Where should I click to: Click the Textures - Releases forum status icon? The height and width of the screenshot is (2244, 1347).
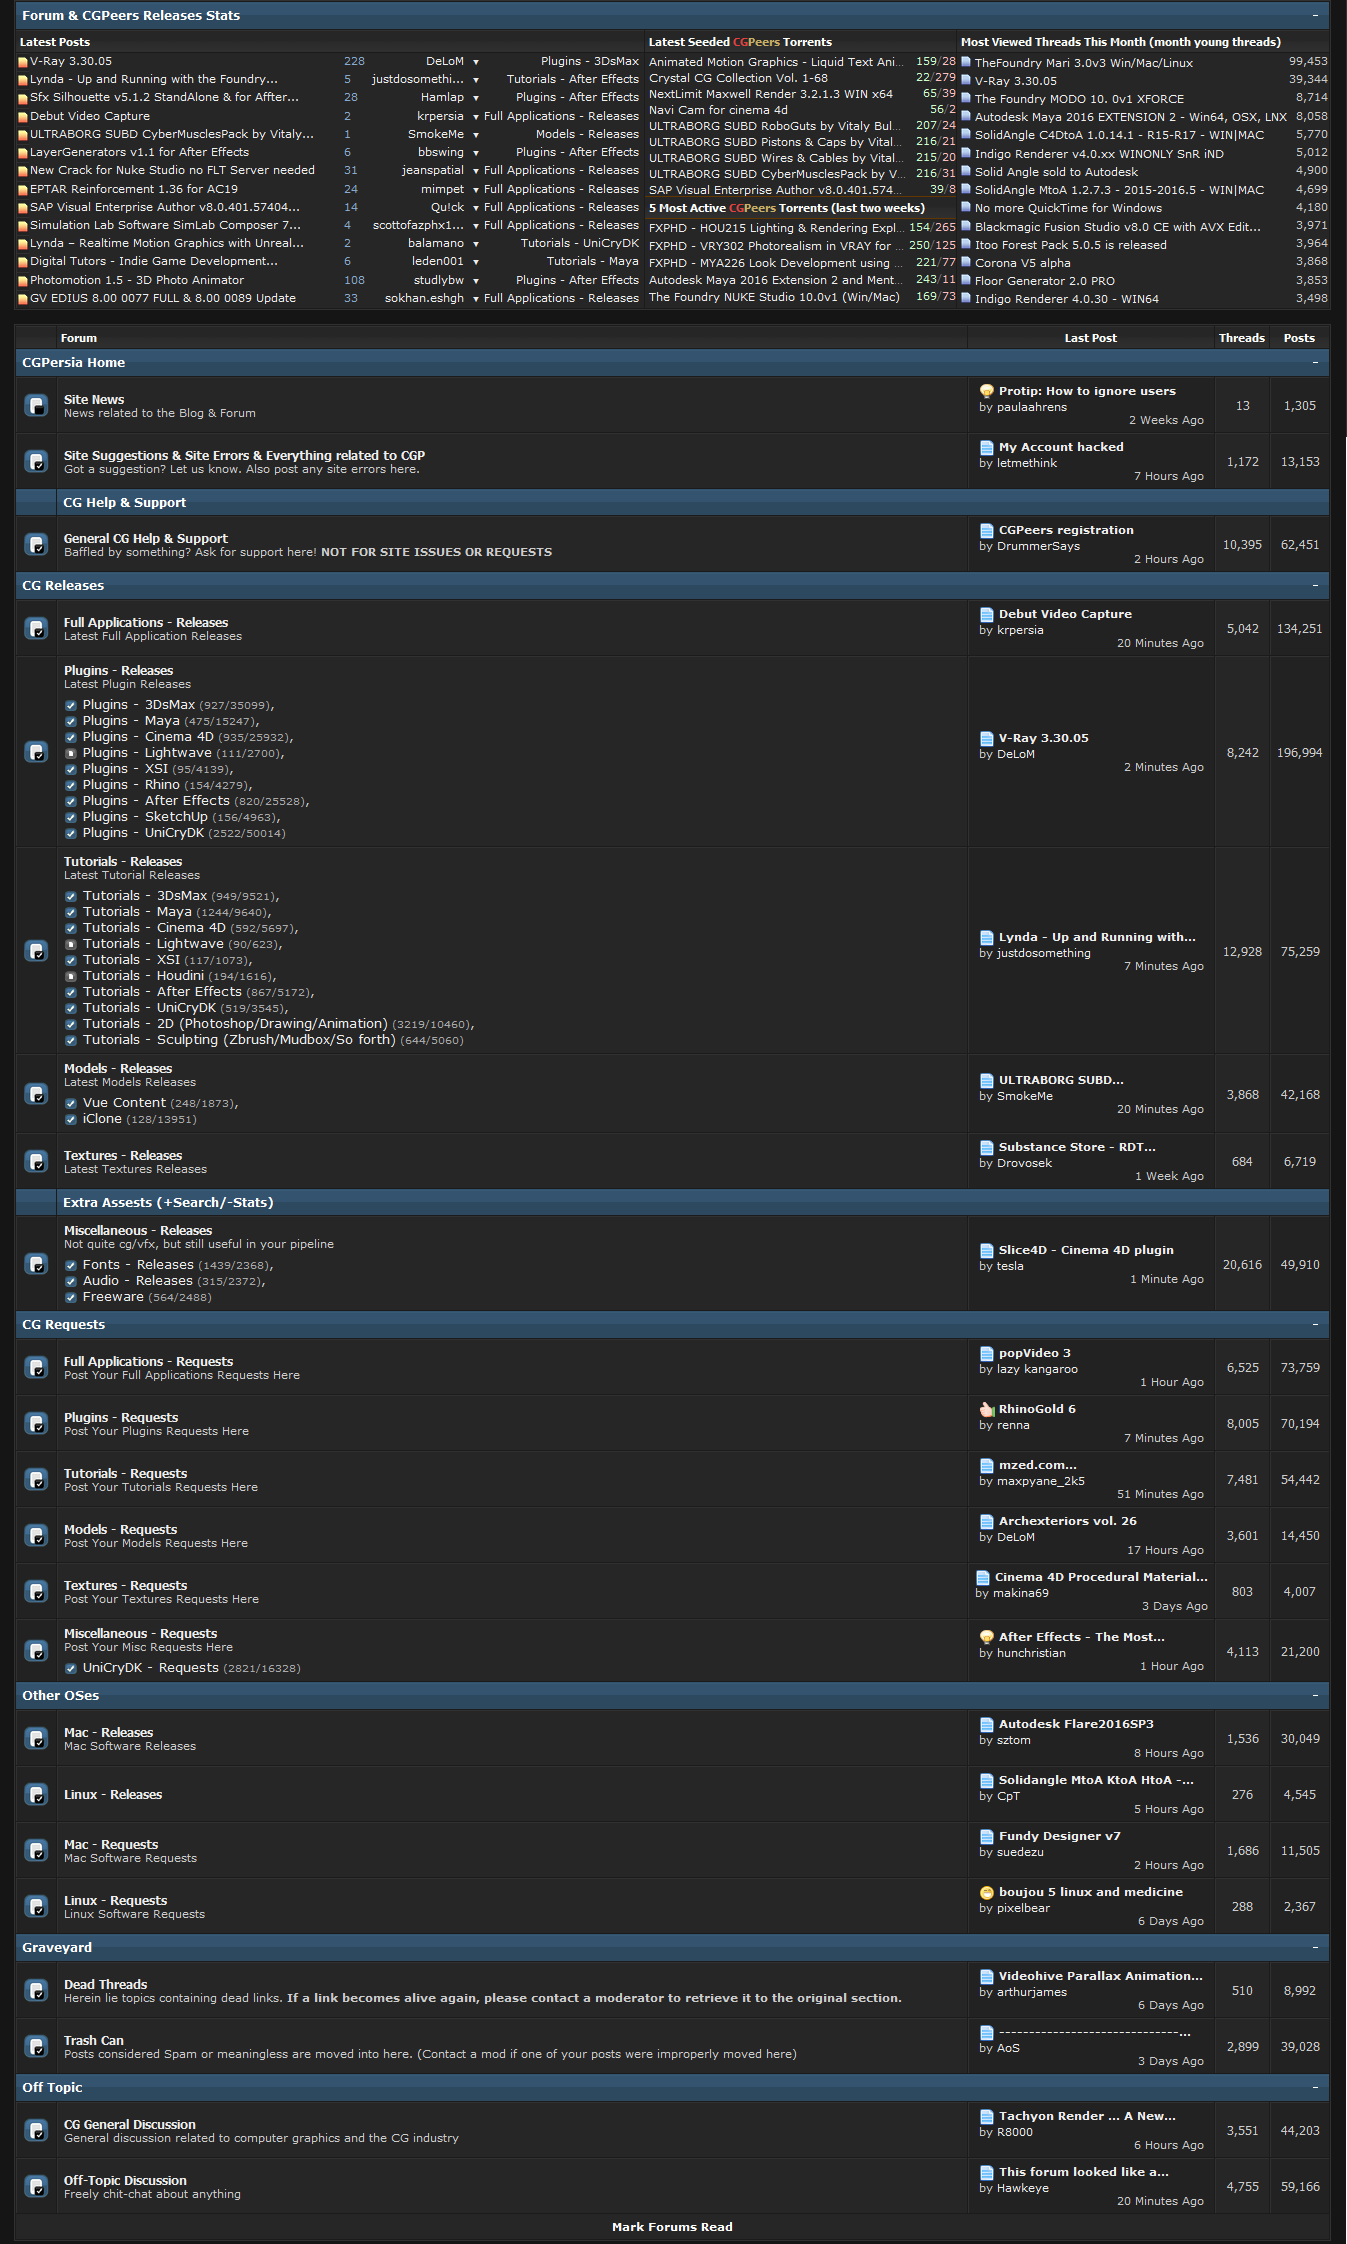pyautogui.click(x=36, y=1161)
